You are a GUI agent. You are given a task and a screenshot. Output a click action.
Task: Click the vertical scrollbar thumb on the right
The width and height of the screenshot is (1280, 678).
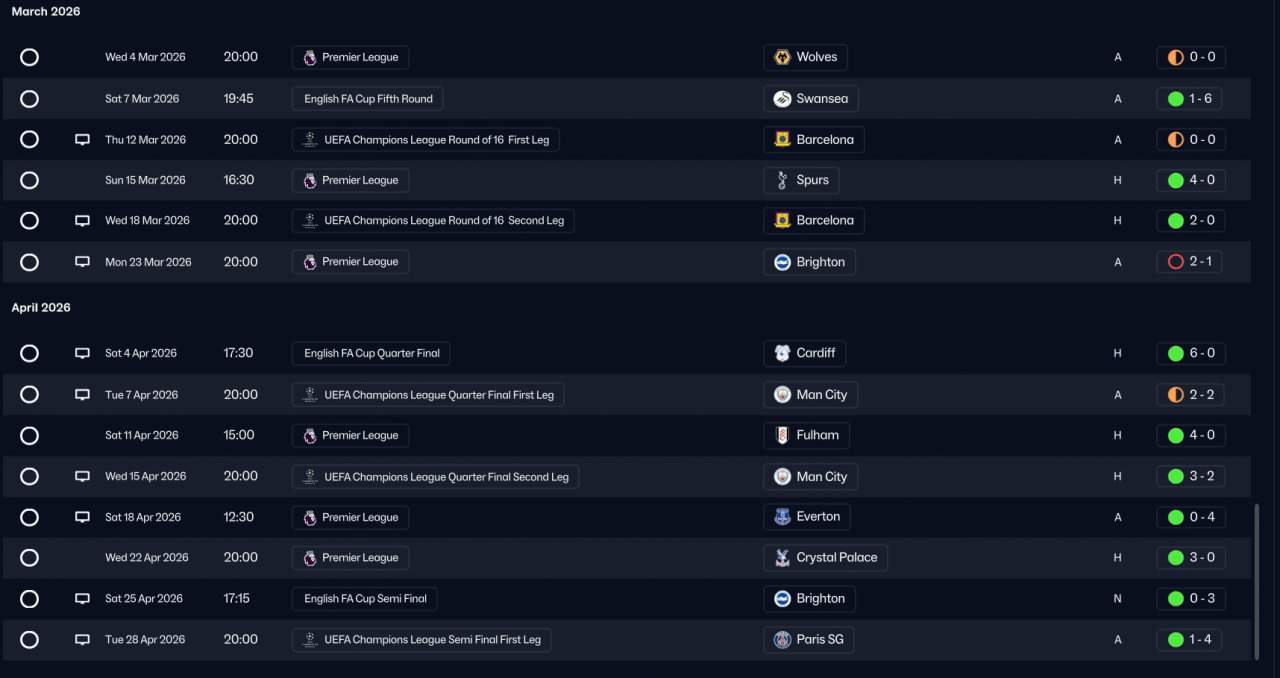[1257, 580]
